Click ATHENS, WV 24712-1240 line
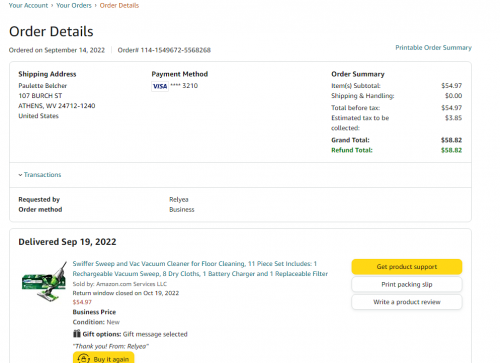 click(57, 106)
